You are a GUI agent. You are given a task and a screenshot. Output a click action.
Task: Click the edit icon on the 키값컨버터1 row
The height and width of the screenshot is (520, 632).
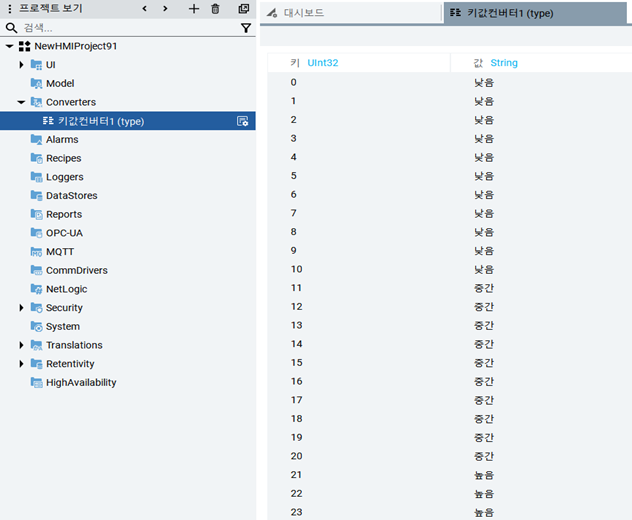[x=243, y=121]
